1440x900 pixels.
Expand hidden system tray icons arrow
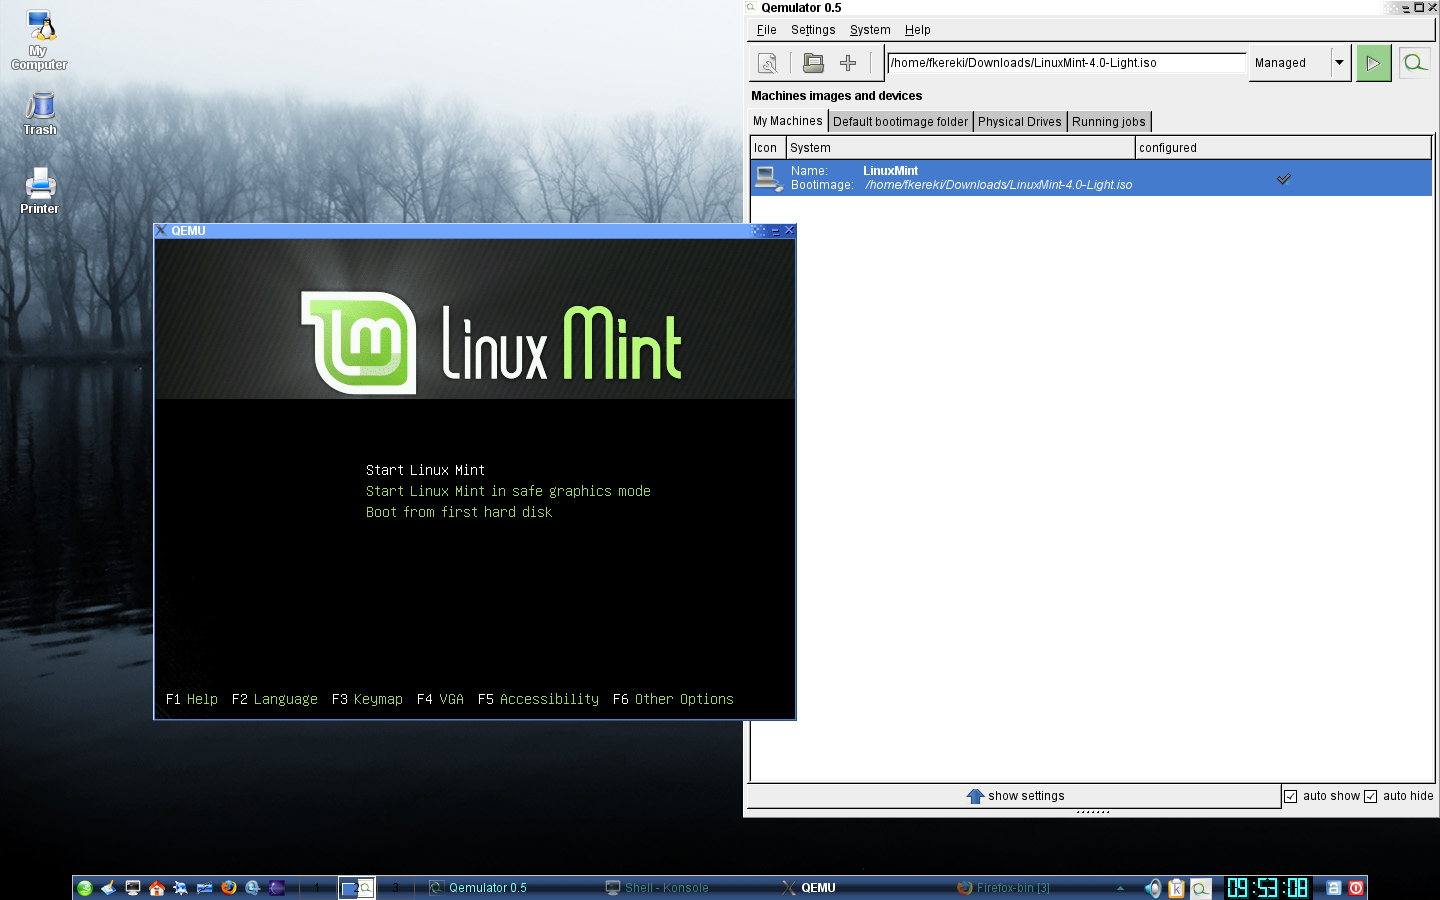1120,887
